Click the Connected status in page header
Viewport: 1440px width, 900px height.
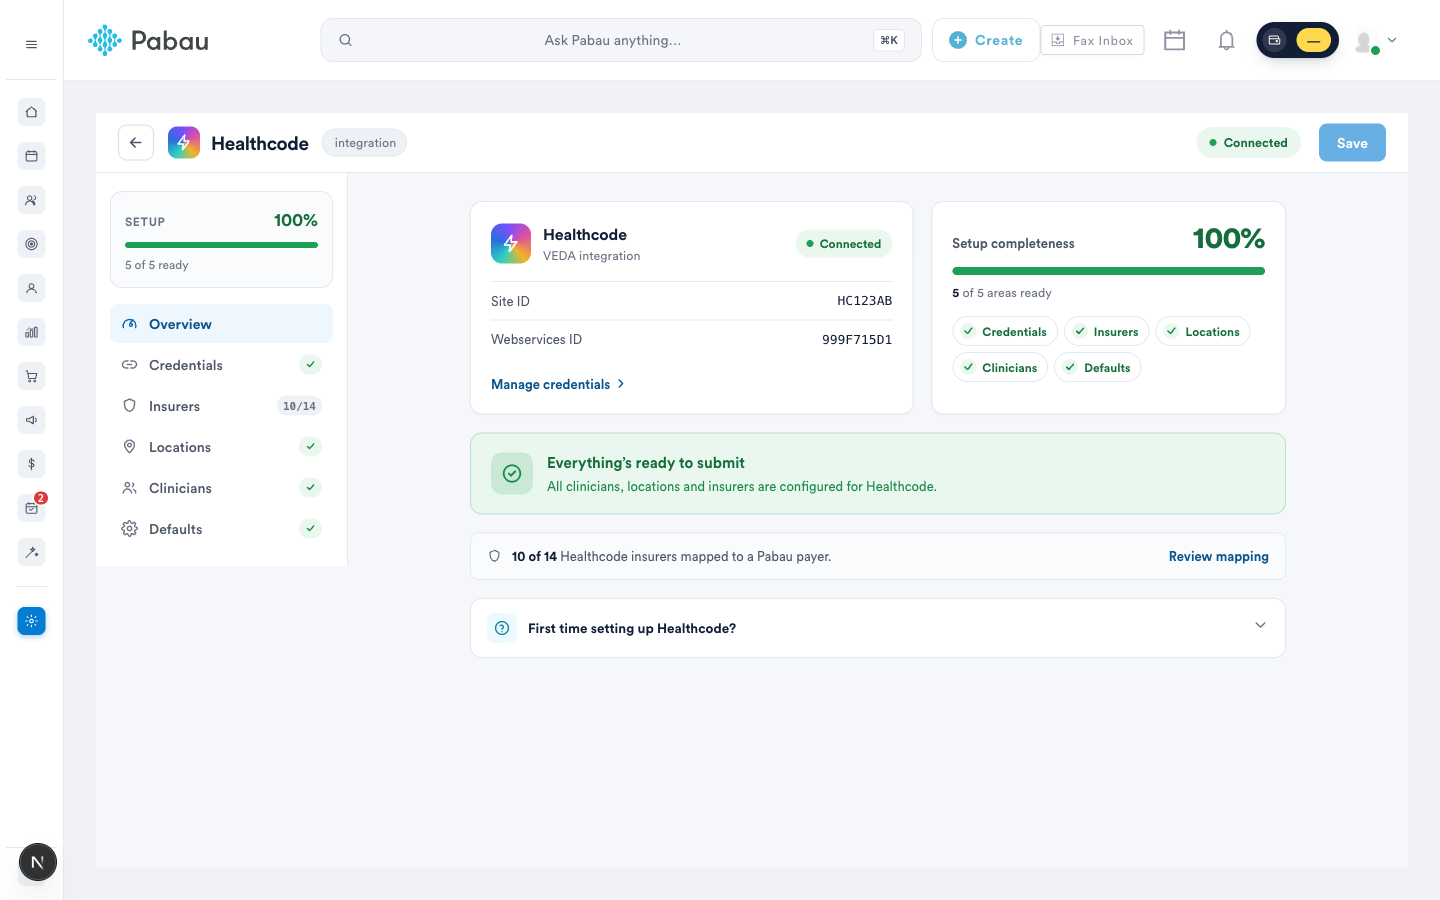[x=1248, y=143]
